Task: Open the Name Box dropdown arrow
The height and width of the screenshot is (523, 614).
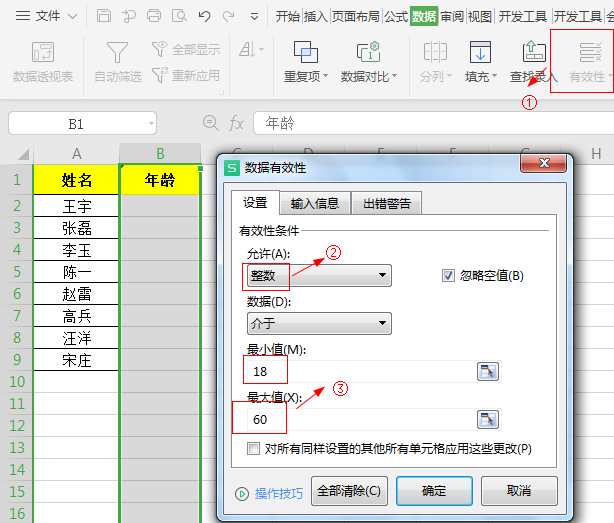Action: pyautogui.click(x=151, y=124)
